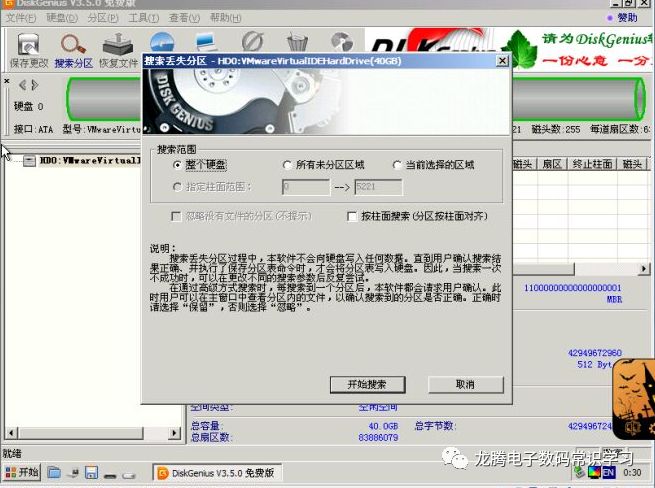Screen dimensions: 655x488
Task: Open the 硬盘(D) menu
Action: (x=62, y=18)
